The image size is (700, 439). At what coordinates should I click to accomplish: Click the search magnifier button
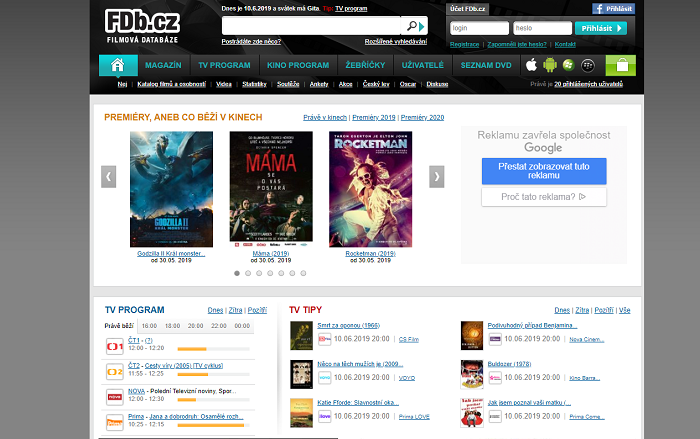[413, 26]
